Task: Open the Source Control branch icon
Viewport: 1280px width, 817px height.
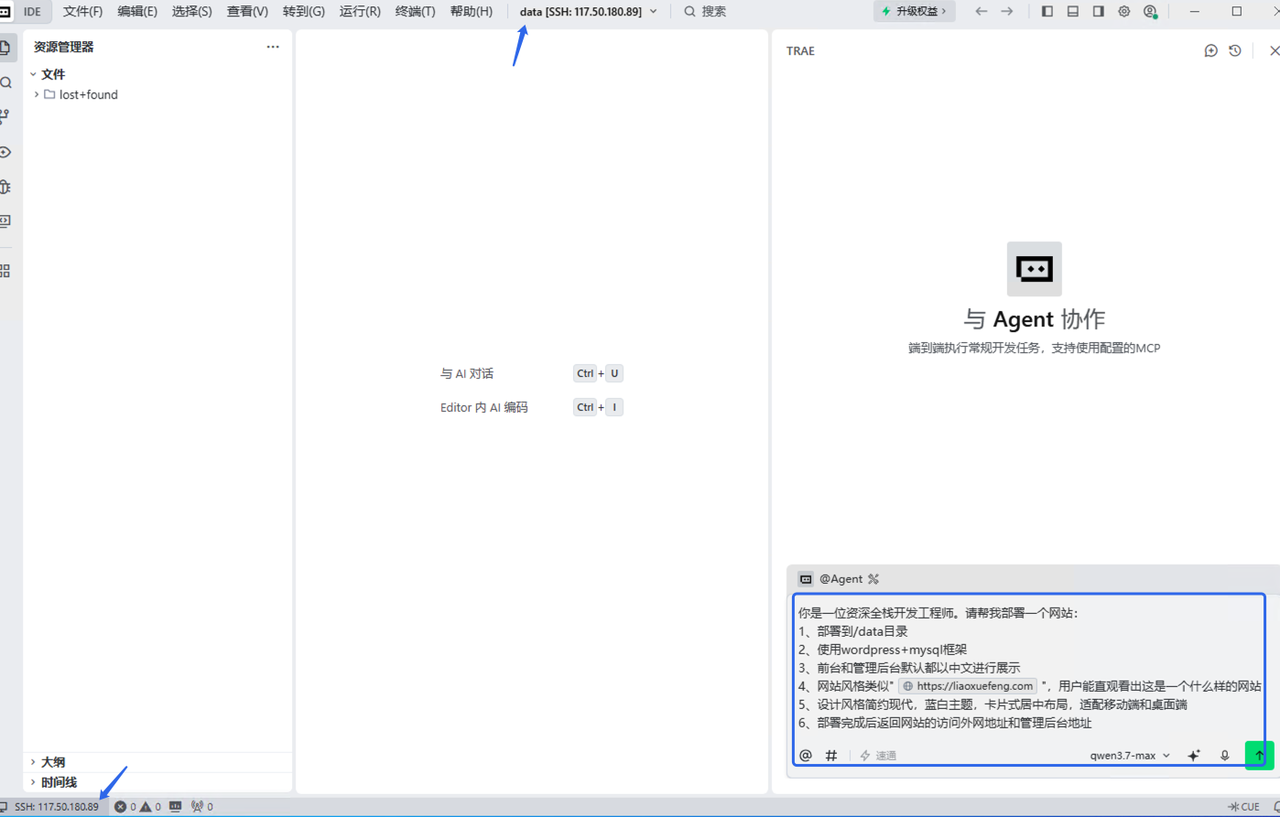Action: click(5, 117)
